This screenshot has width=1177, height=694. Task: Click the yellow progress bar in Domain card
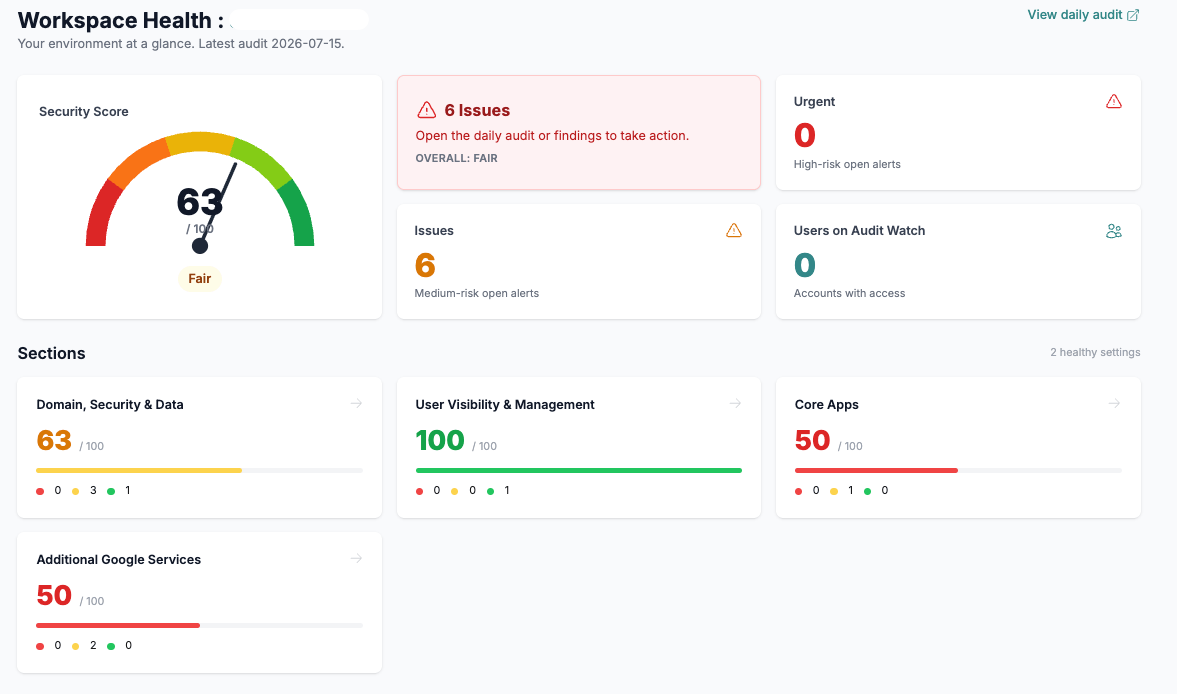pyautogui.click(x=139, y=470)
